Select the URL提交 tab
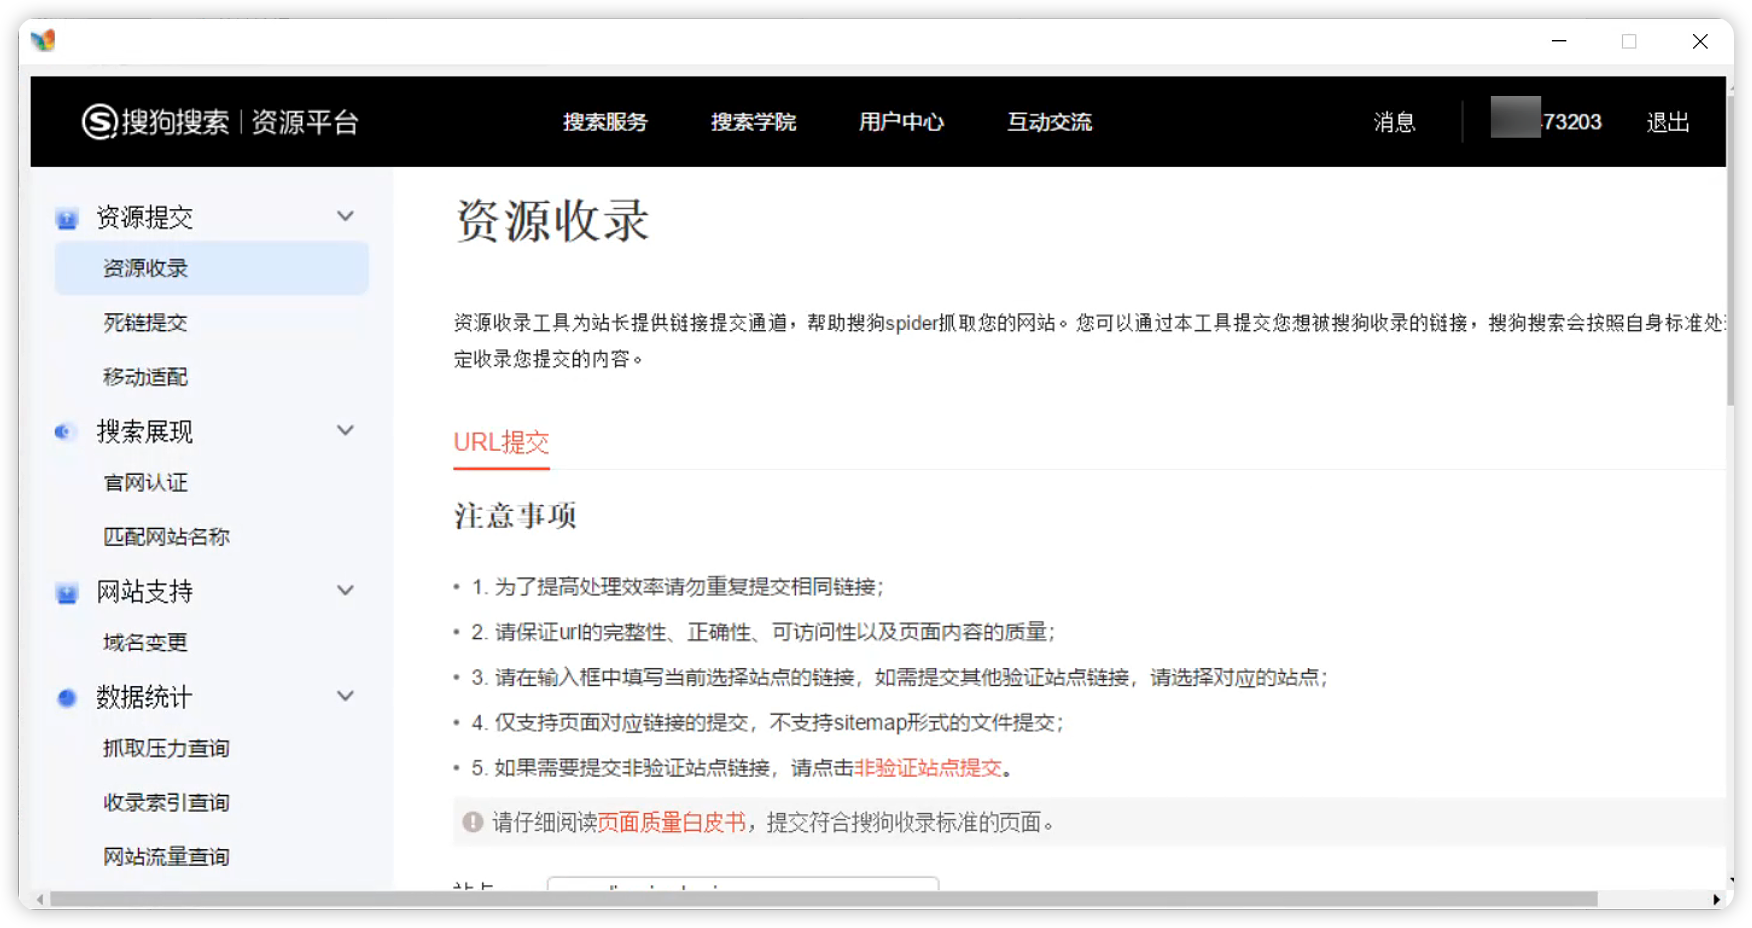 (x=501, y=442)
